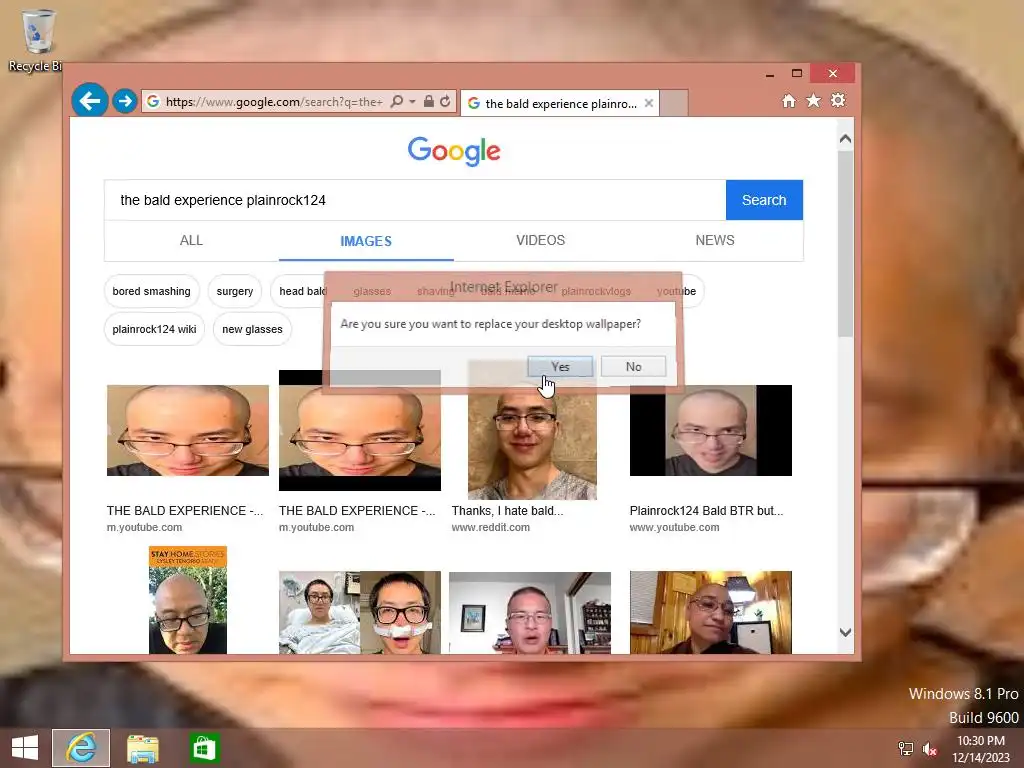
Task: Minimize the Internet Explorer window
Action: (x=770, y=74)
